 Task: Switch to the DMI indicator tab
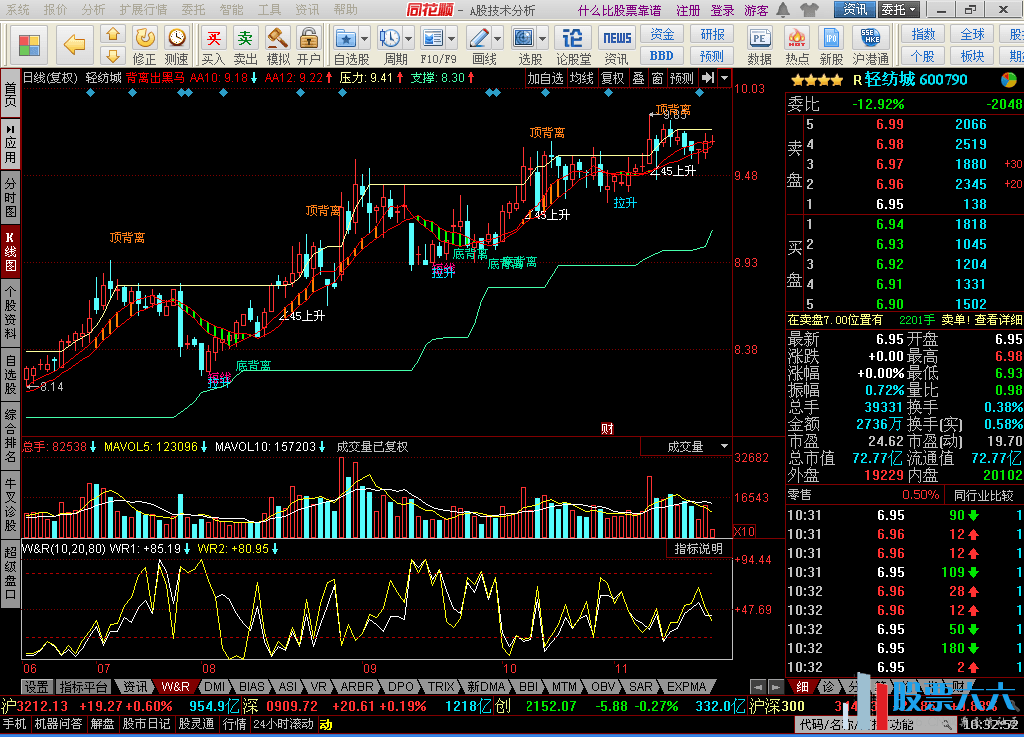(214, 687)
